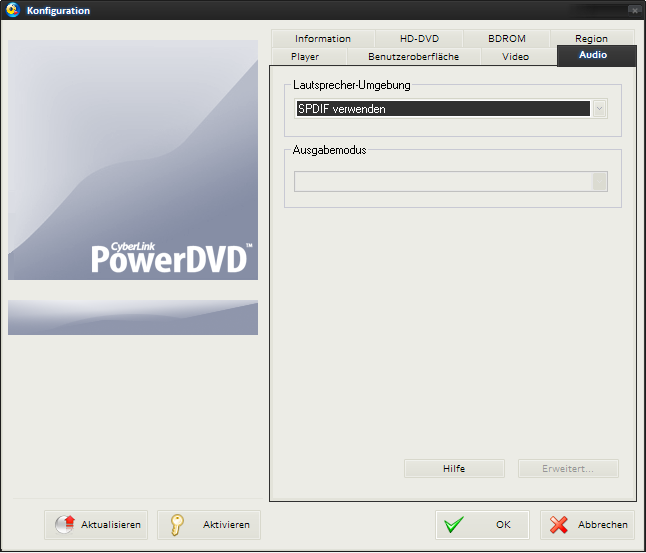Open the Information tab

click(323, 39)
